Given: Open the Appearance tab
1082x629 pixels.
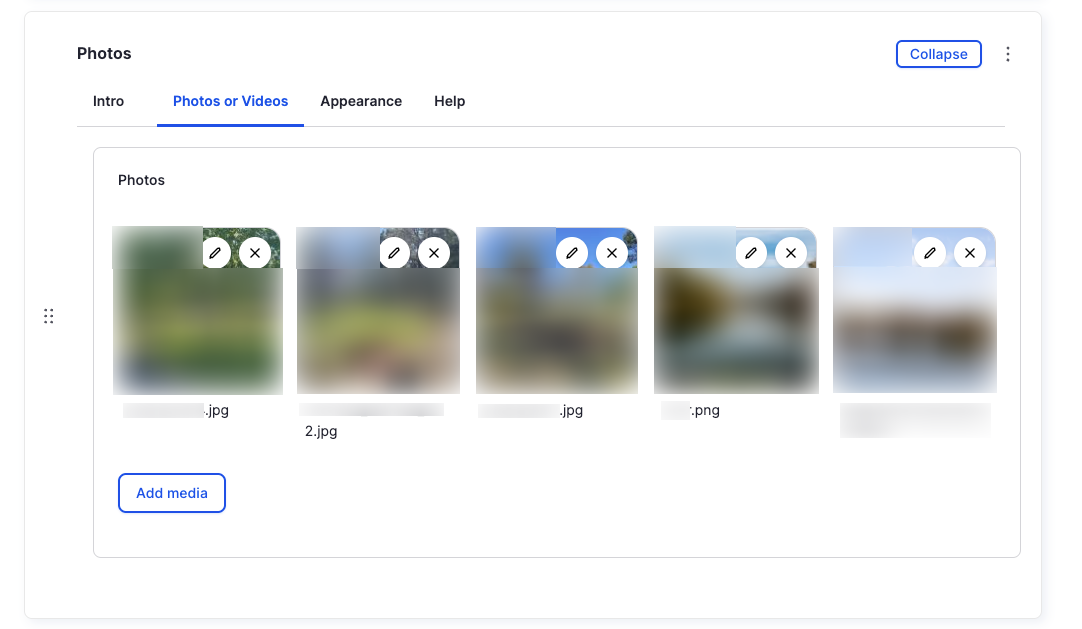Looking at the screenshot, I should pyautogui.click(x=361, y=101).
